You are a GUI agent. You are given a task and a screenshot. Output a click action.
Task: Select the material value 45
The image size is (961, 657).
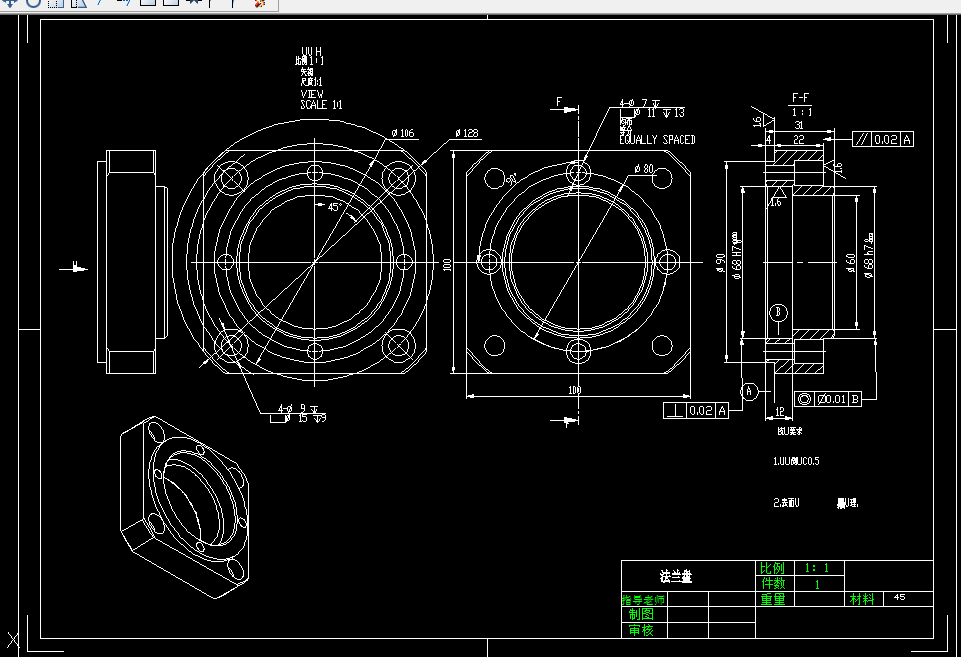[900, 597]
